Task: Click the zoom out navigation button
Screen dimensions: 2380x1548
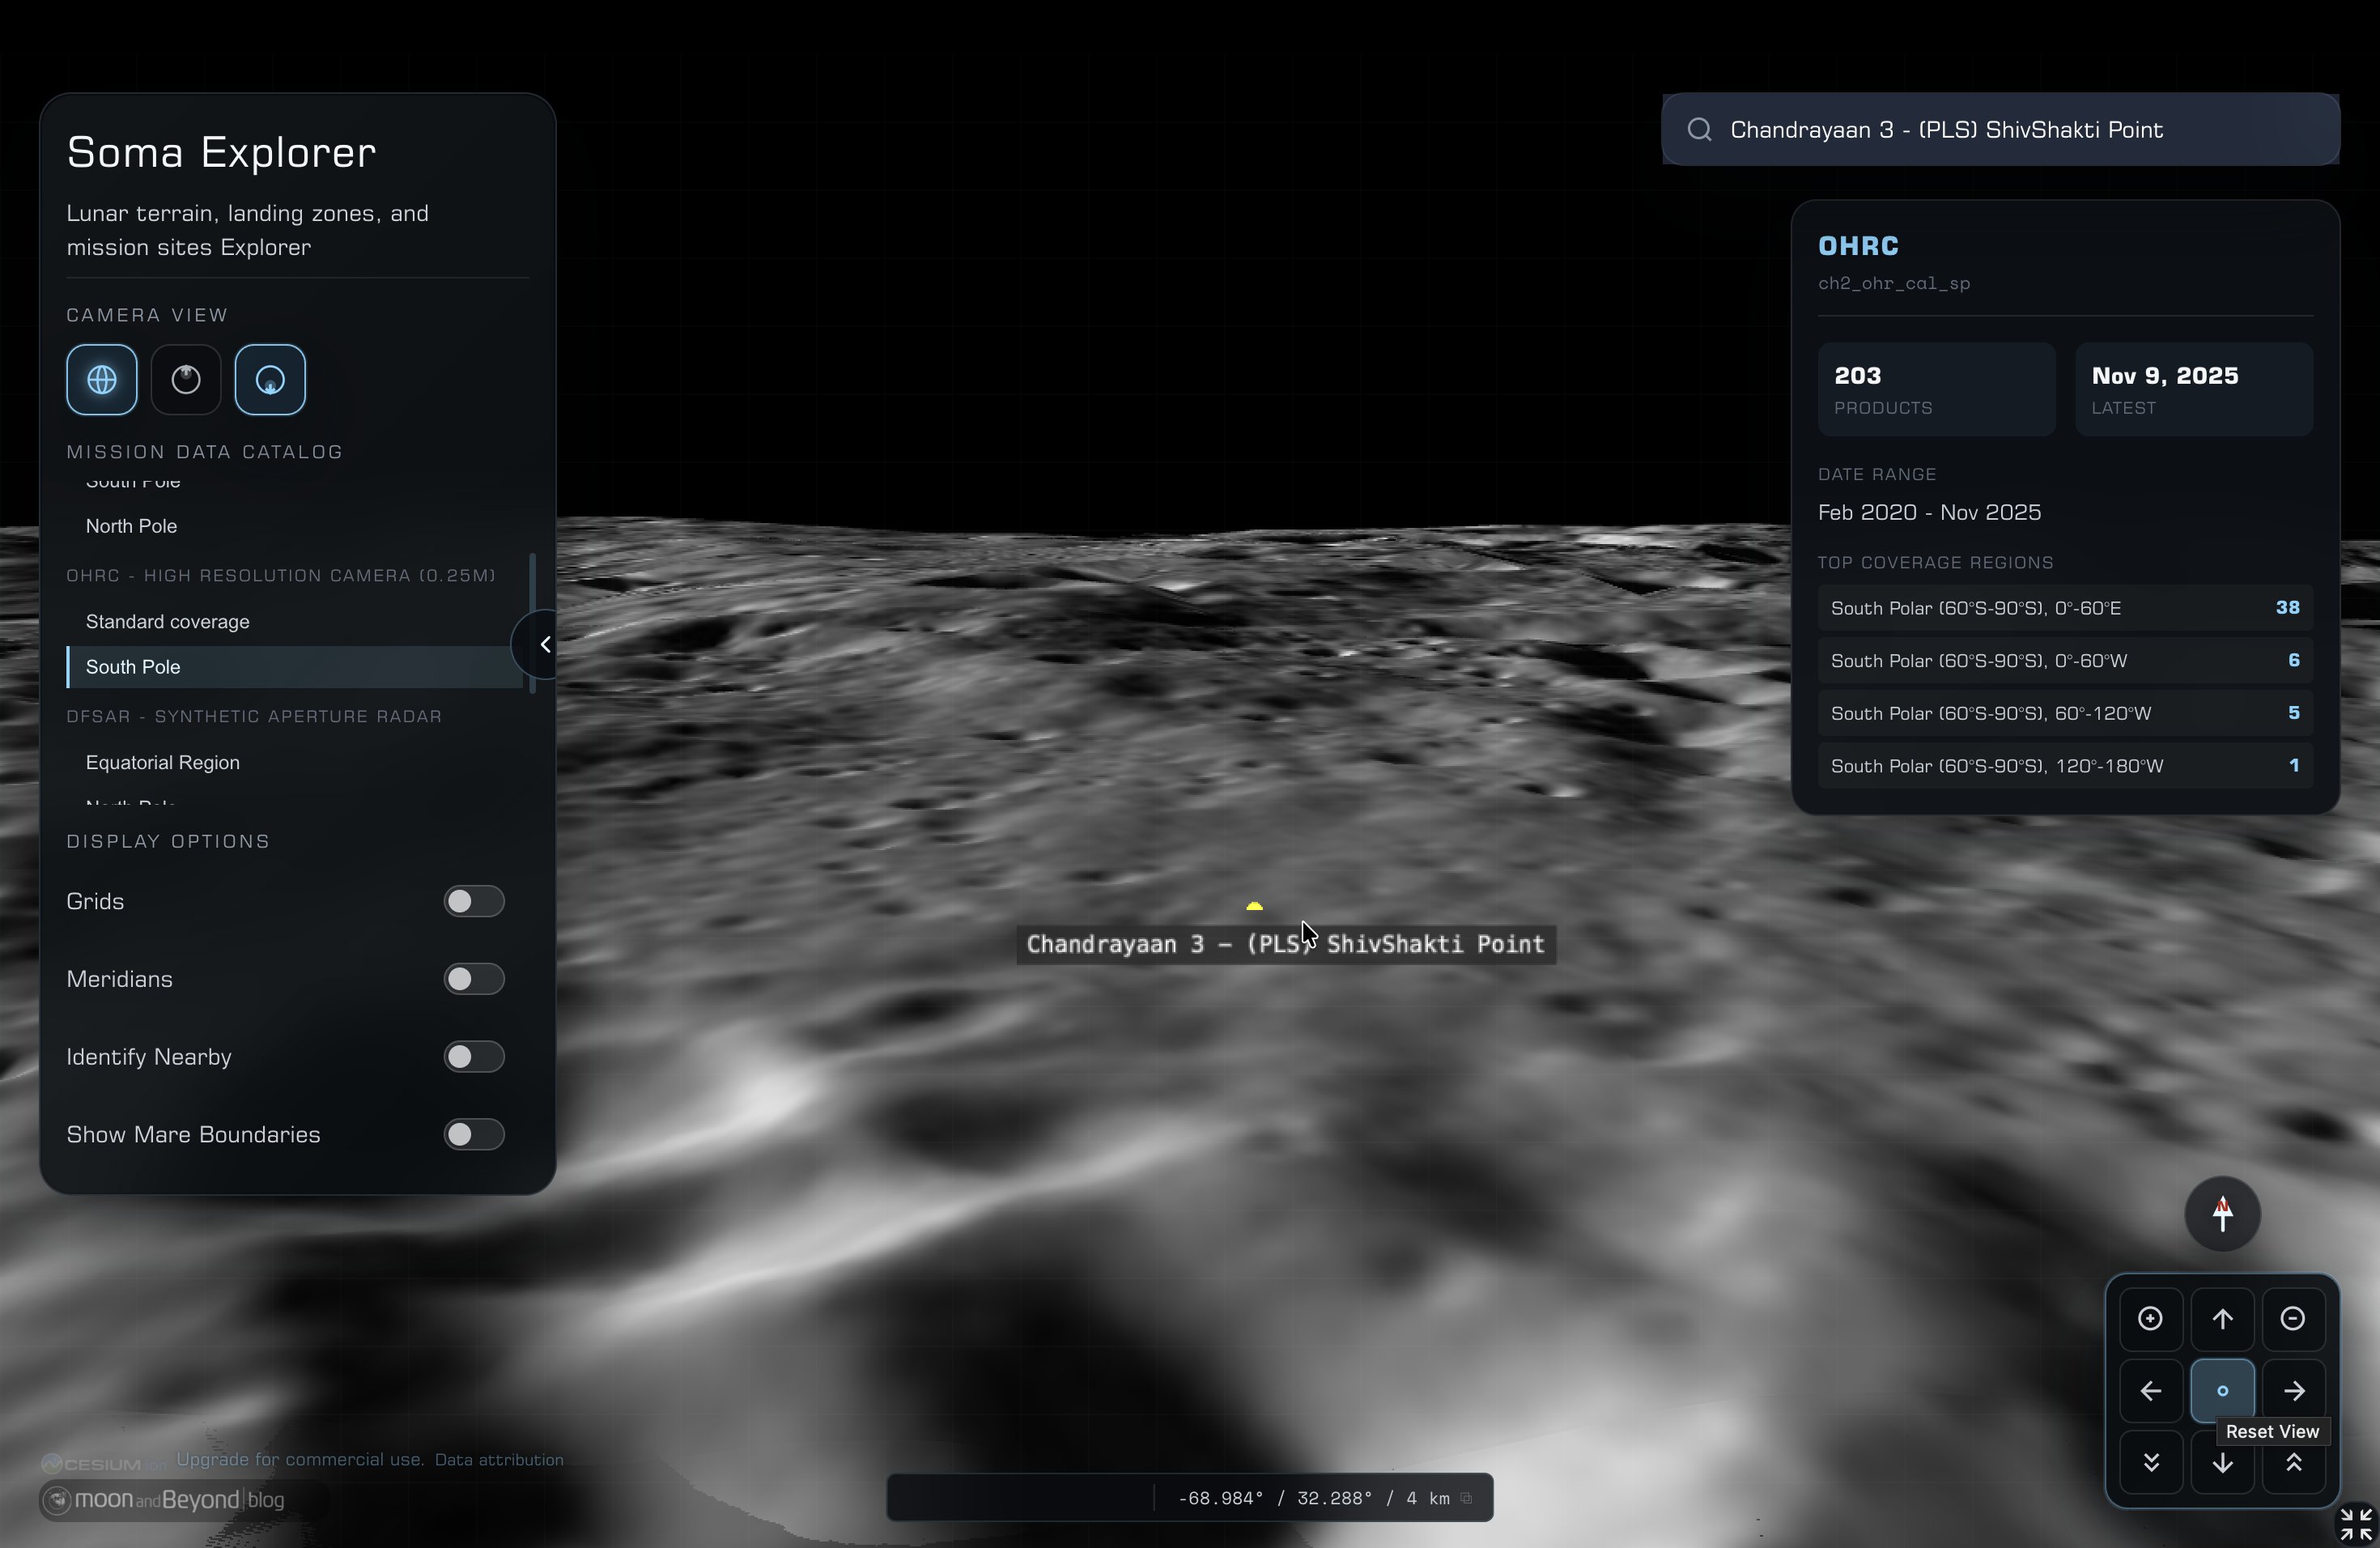Action: click(2293, 1319)
